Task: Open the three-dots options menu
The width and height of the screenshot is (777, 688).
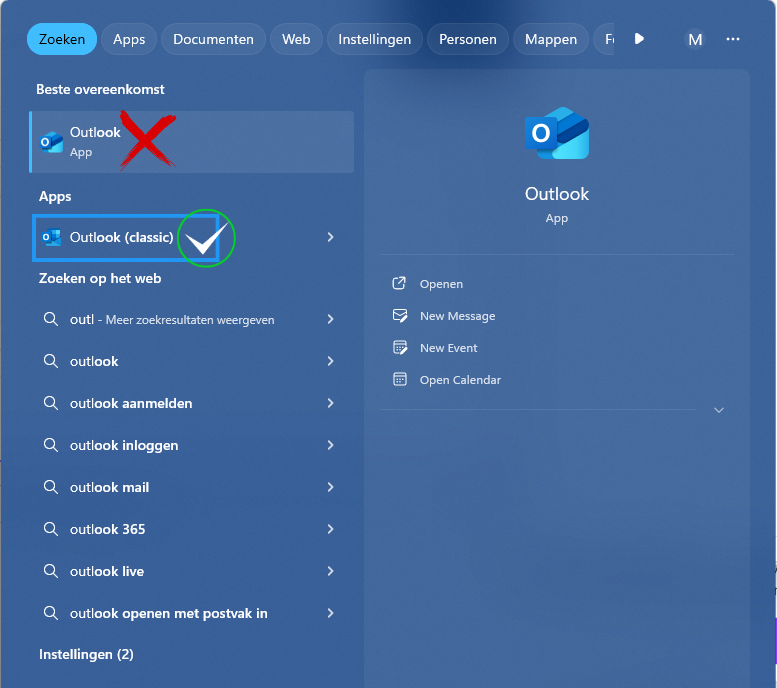Action: [732, 39]
